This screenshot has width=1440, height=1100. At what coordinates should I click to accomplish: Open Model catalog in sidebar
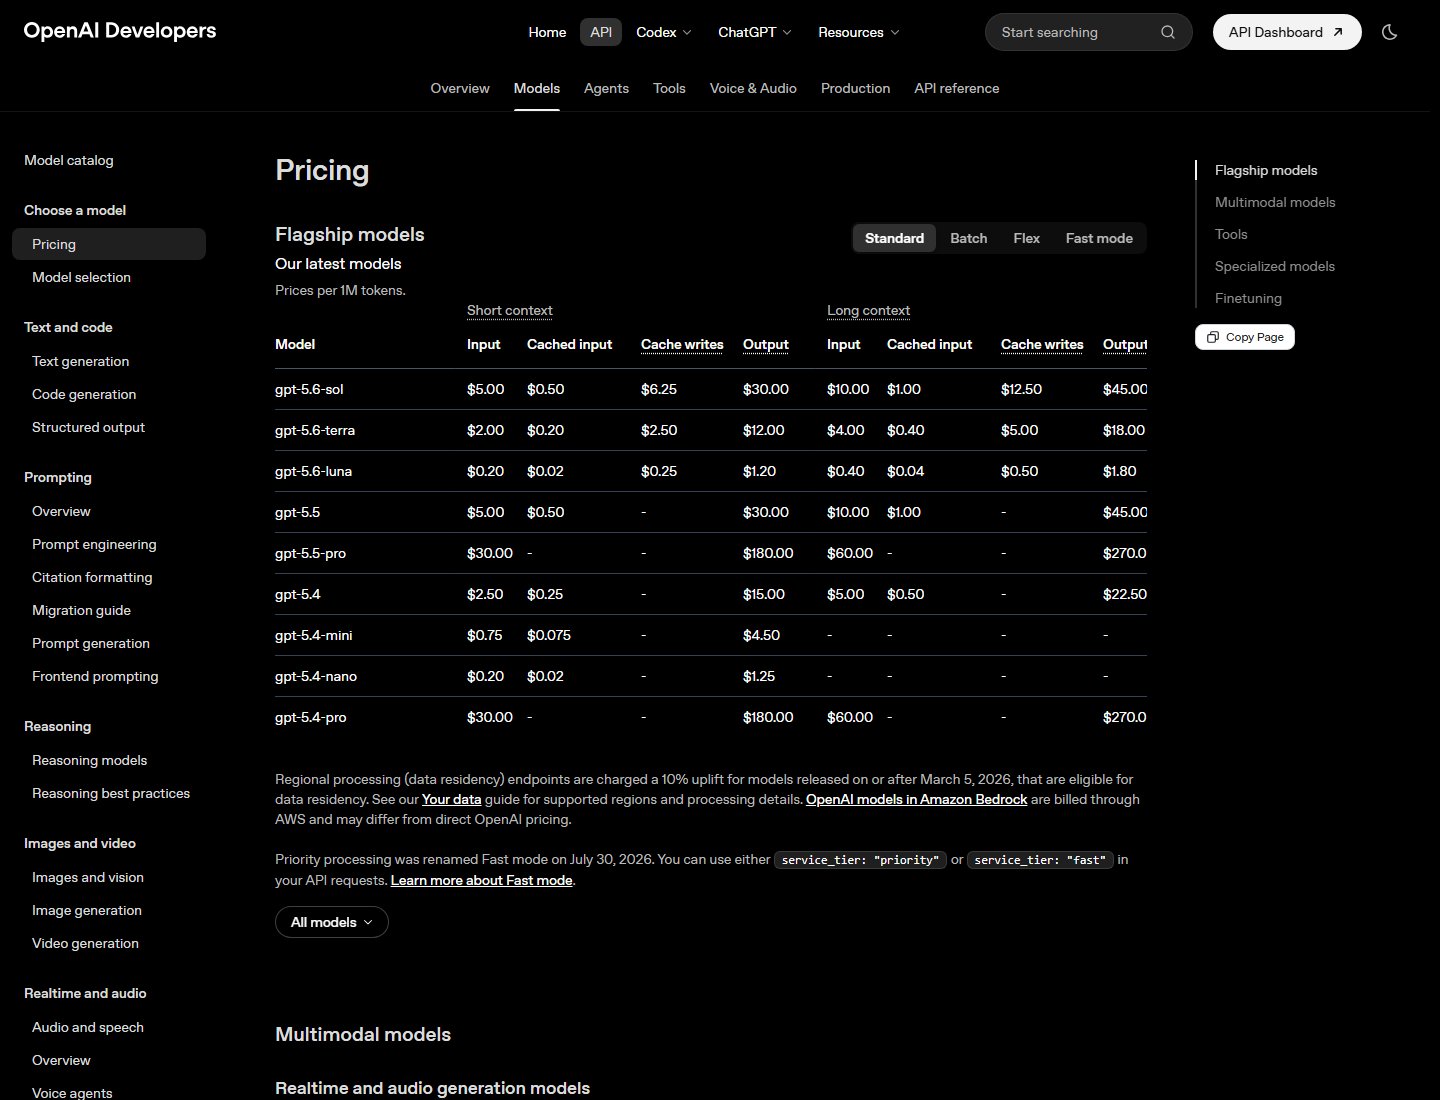pos(69,160)
